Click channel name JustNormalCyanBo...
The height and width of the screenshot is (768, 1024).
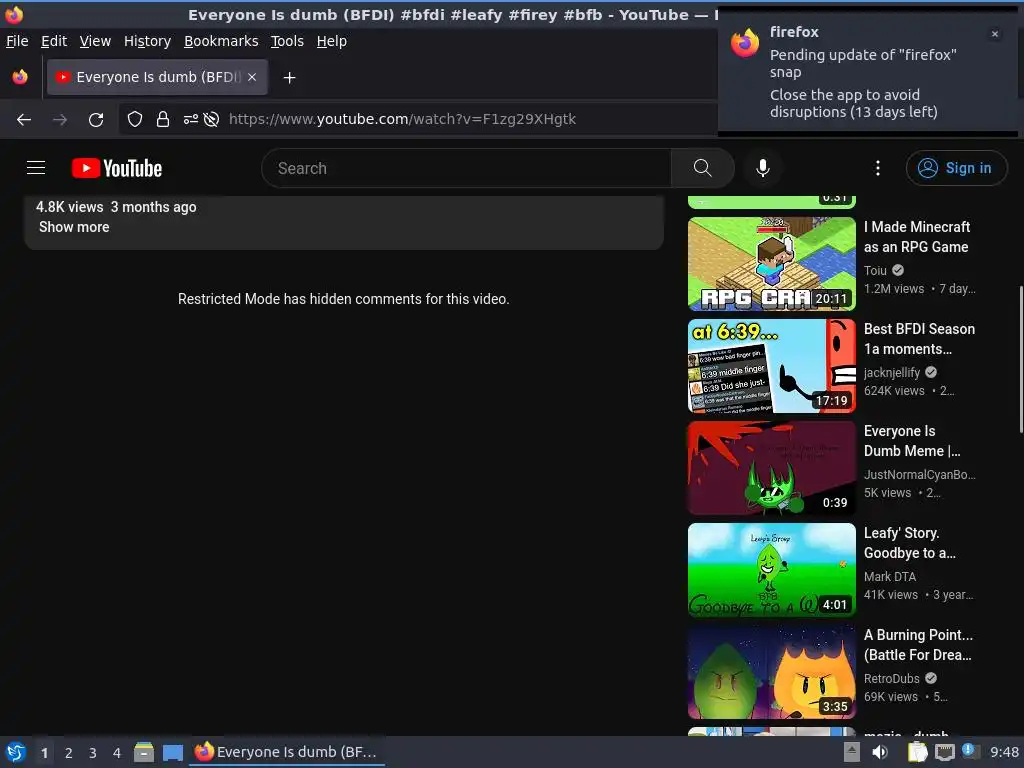[920, 475]
